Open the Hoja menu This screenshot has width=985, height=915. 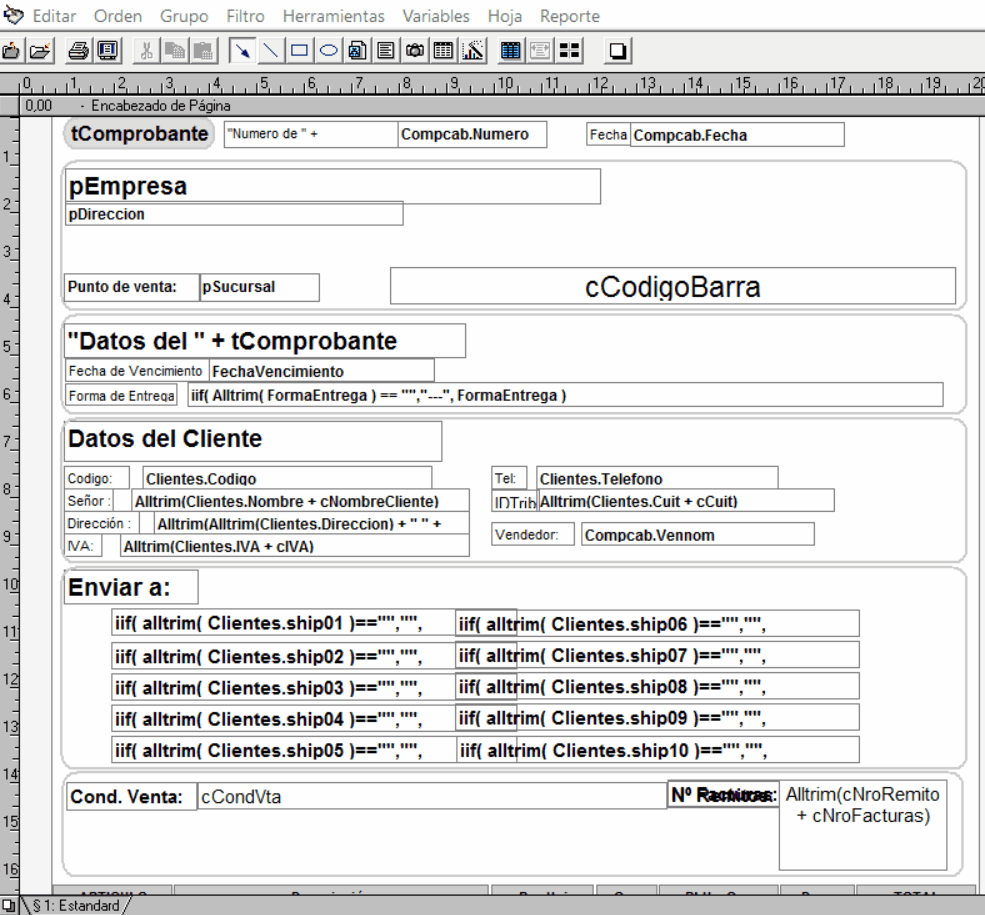coord(505,16)
